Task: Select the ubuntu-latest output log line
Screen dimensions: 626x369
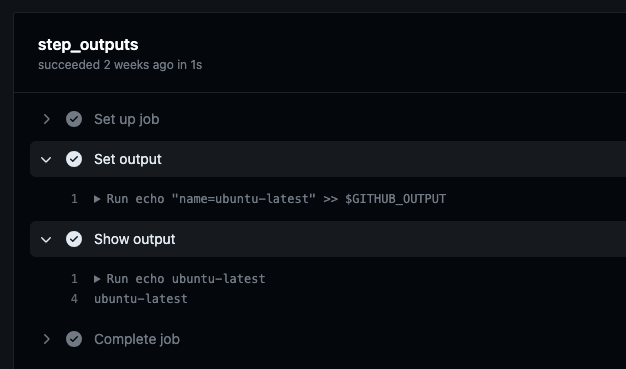Action: [x=141, y=299]
